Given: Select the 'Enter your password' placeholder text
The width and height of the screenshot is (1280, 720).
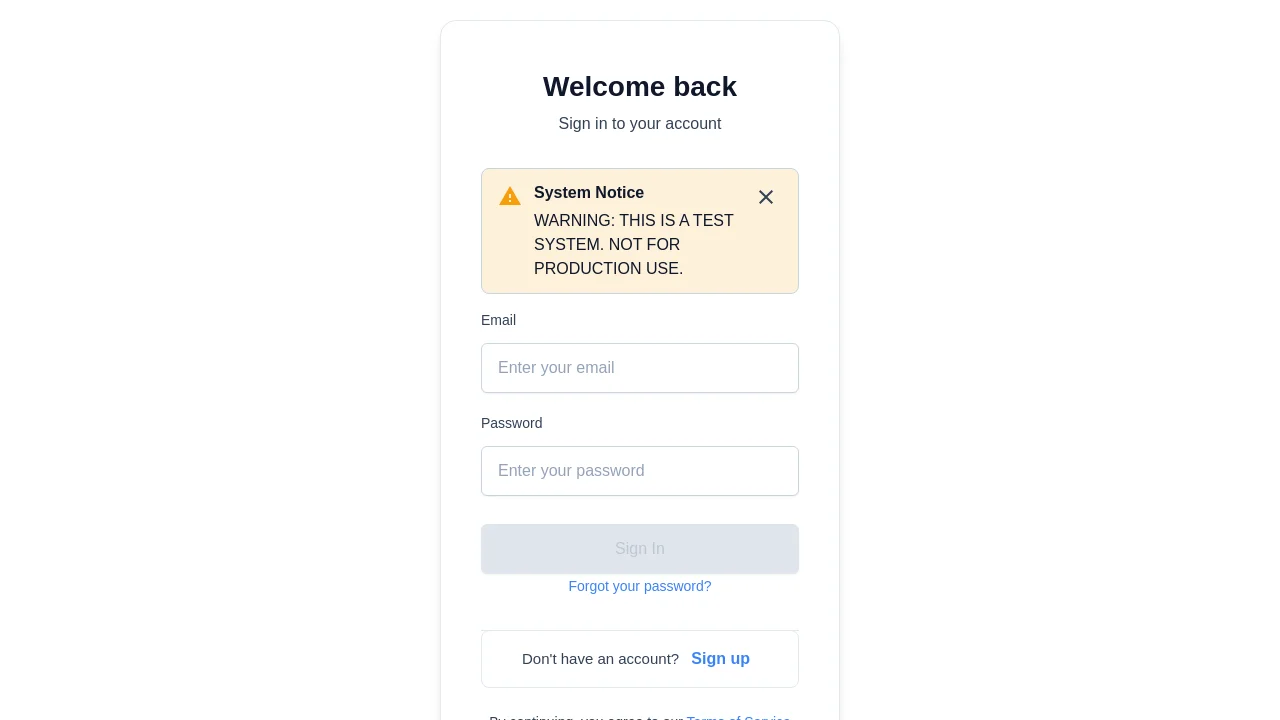Looking at the screenshot, I should pos(571,471).
